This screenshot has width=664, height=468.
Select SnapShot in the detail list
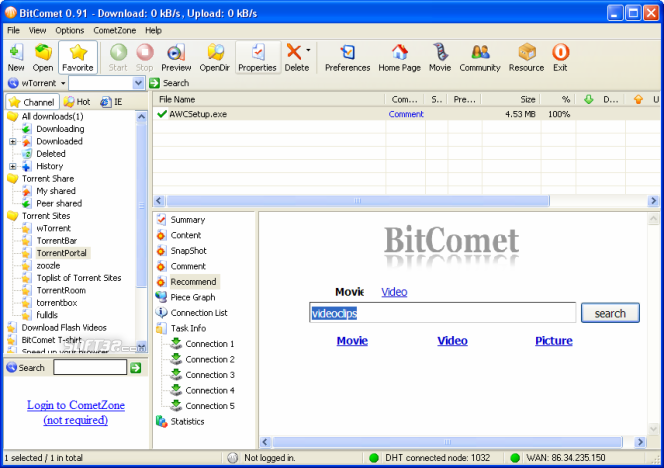188,251
